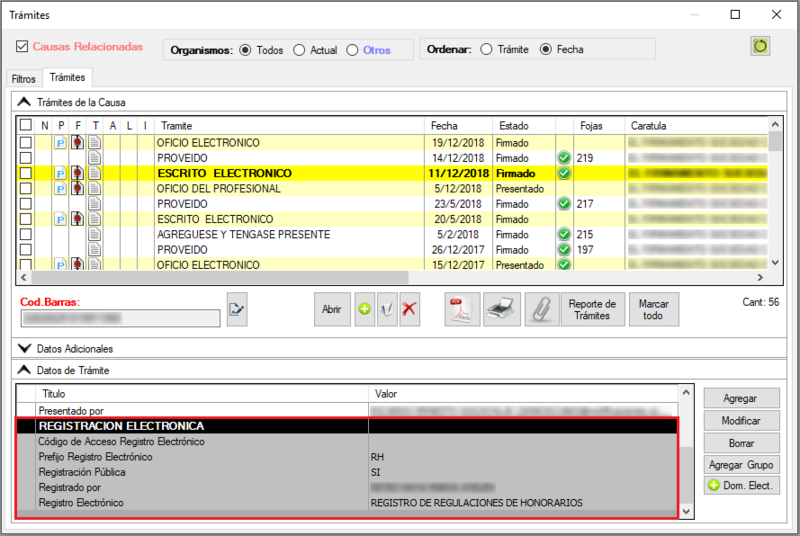800x536 pixels.
Task: Sort by the Estado column header
Action: 524,125
